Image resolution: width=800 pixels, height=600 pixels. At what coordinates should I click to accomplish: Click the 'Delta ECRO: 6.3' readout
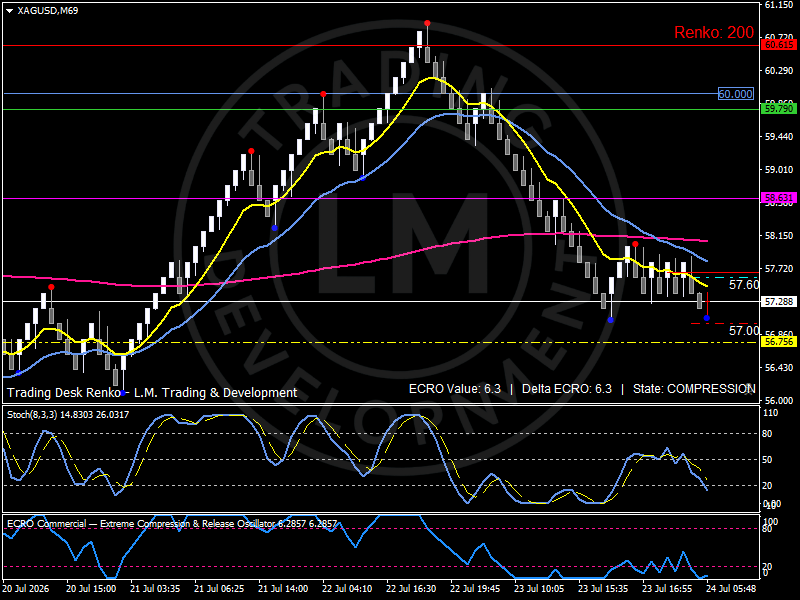(566, 389)
